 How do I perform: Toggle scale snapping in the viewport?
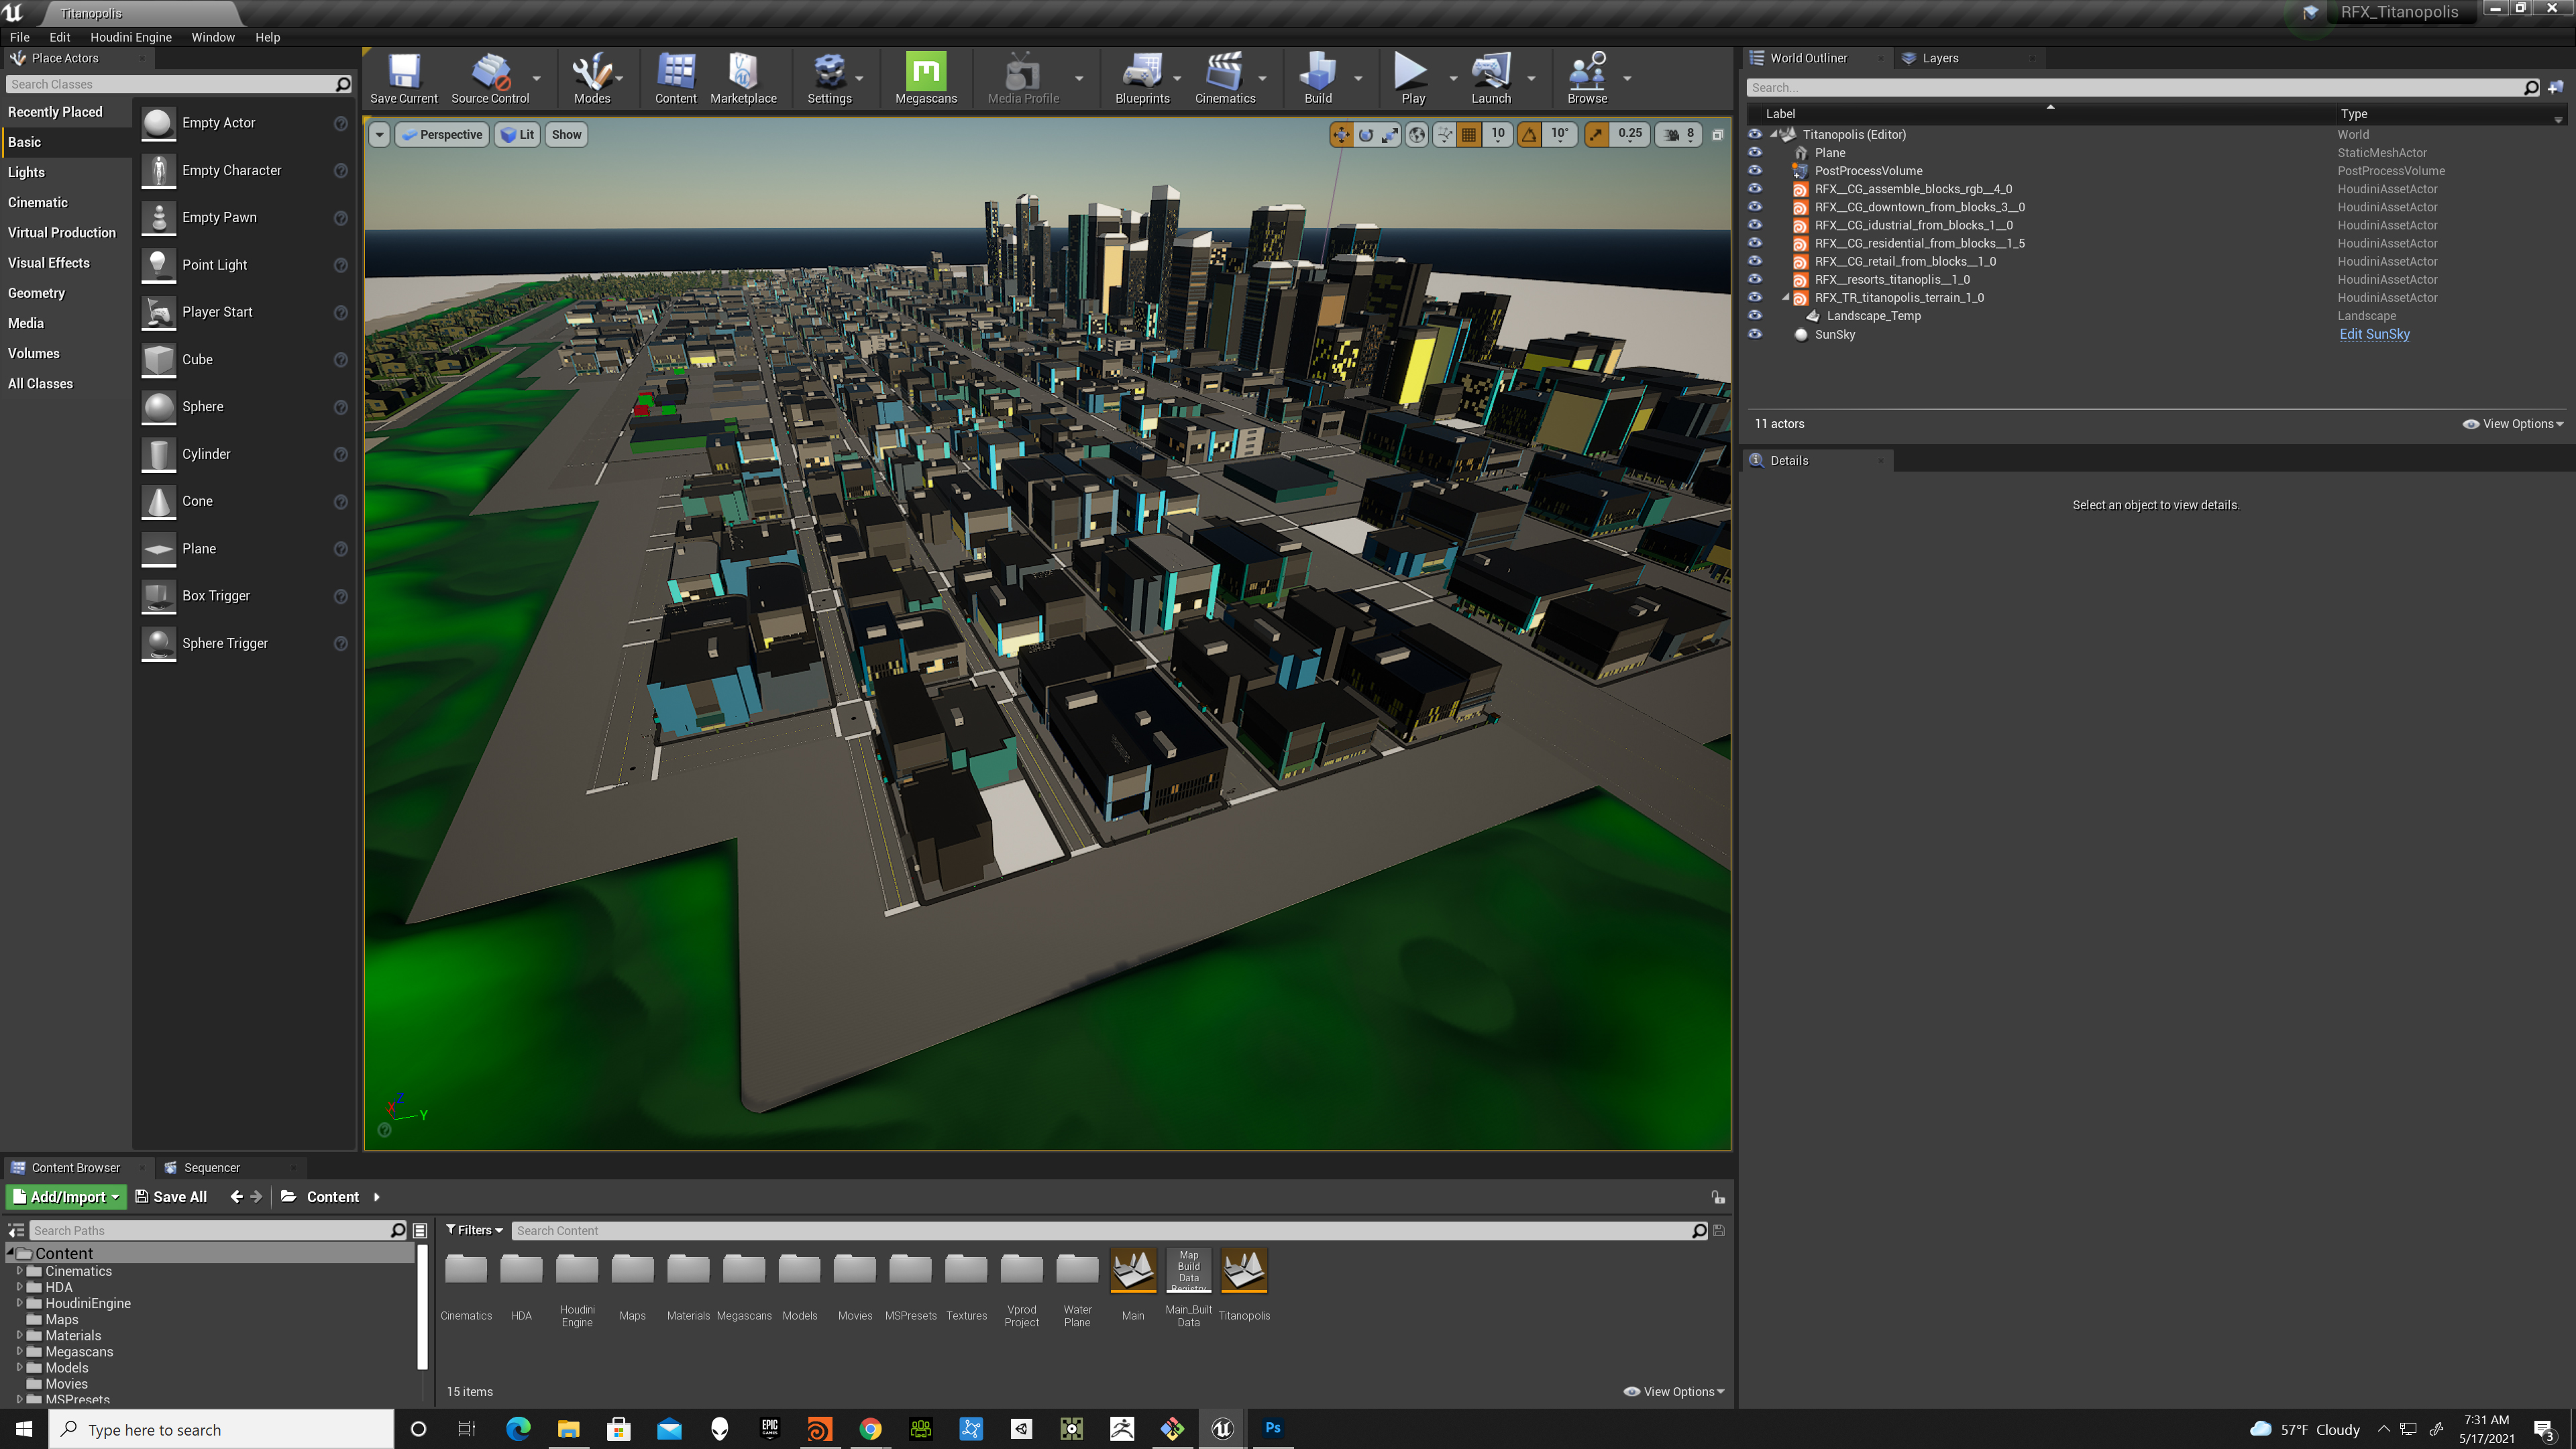click(x=1597, y=134)
